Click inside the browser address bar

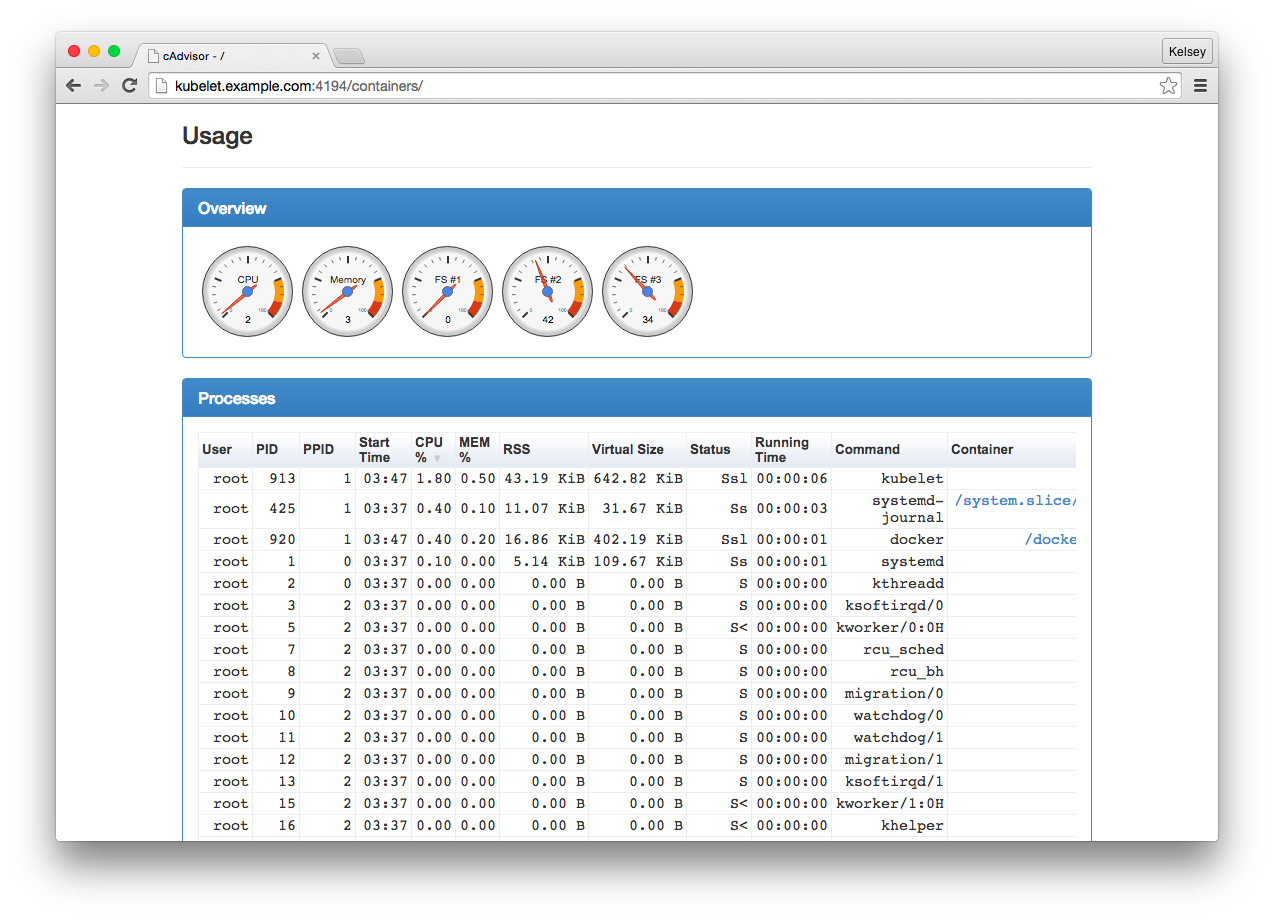click(x=600, y=86)
